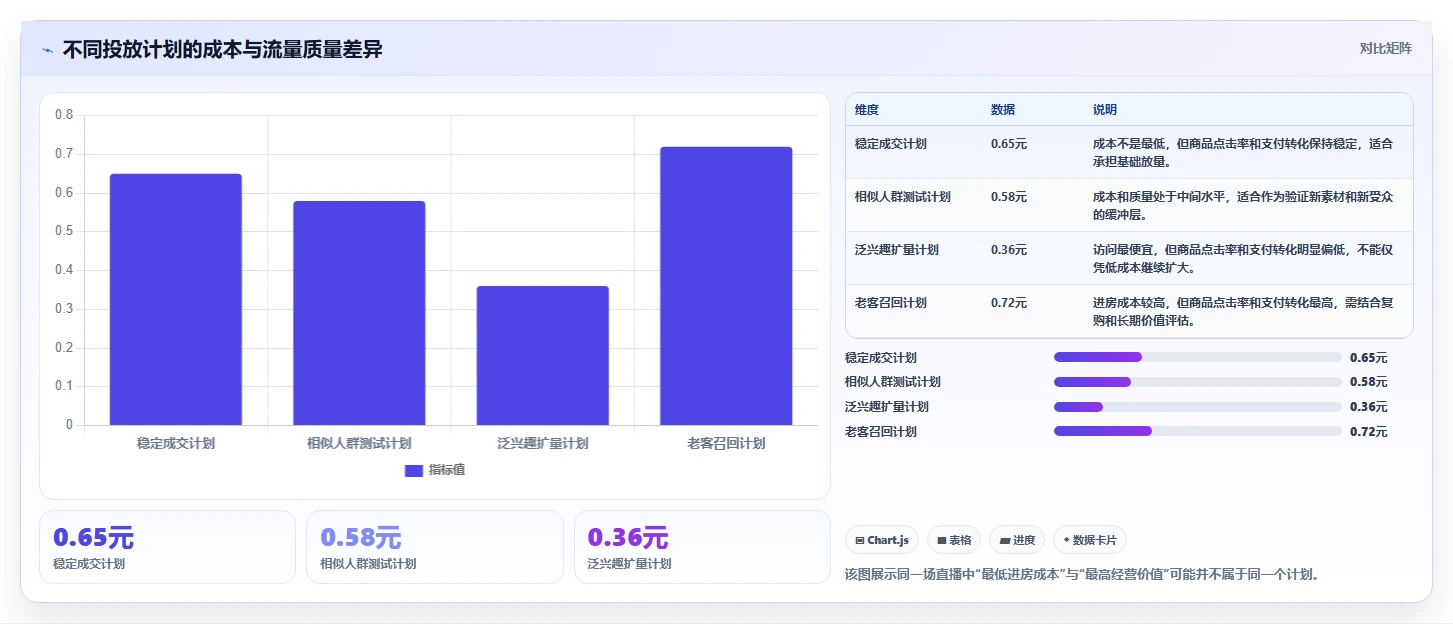Click the footnote beginning 该图展示同一场直播中
This screenshot has width=1453, height=624.
pos(1082,575)
